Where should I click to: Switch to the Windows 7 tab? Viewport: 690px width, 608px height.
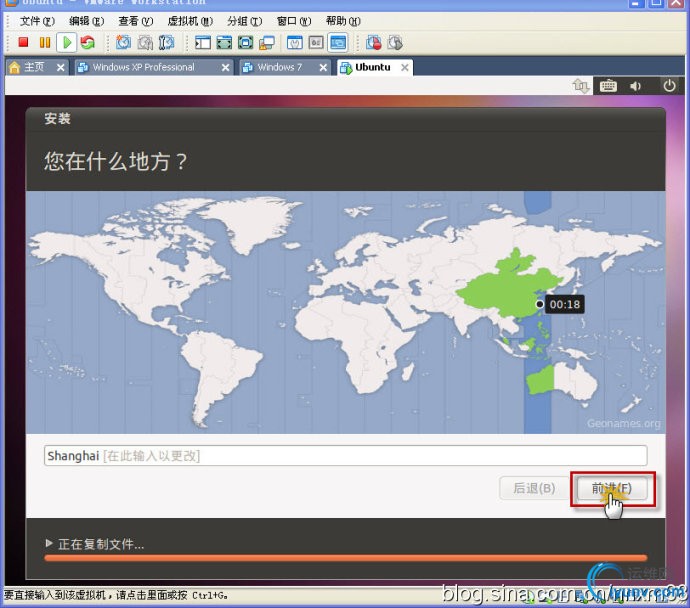[x=280, y=67]
